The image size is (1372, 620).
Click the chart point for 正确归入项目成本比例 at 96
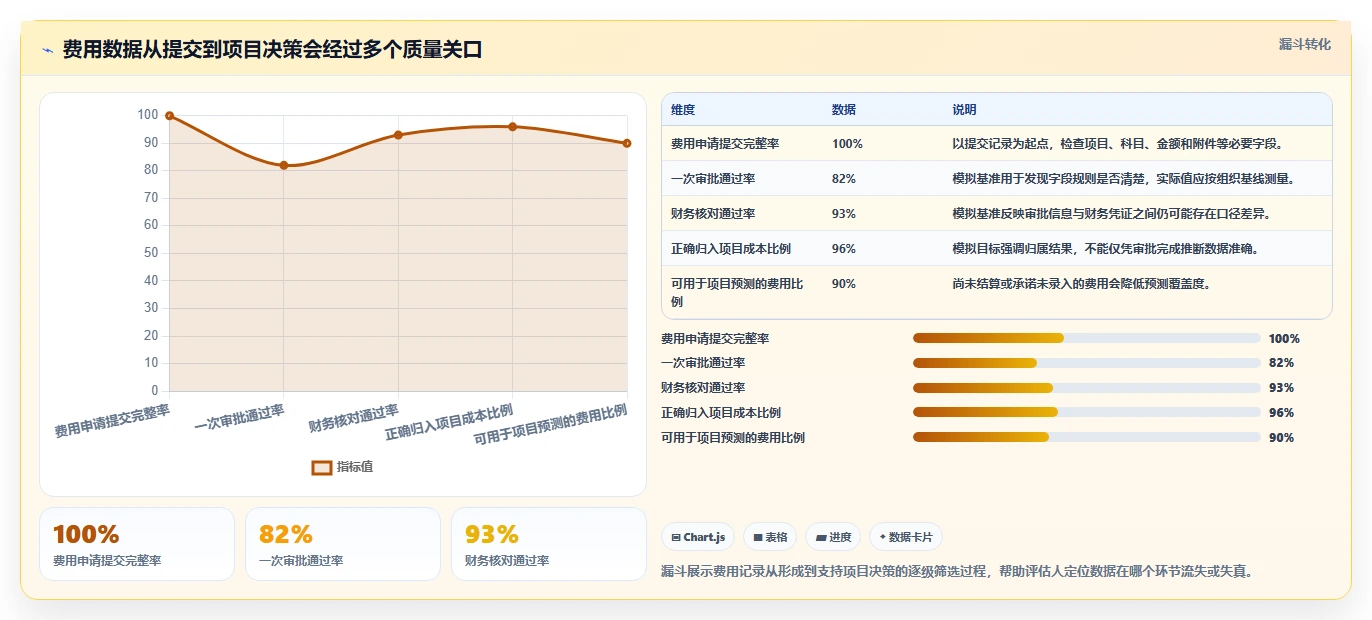point(513,127)
